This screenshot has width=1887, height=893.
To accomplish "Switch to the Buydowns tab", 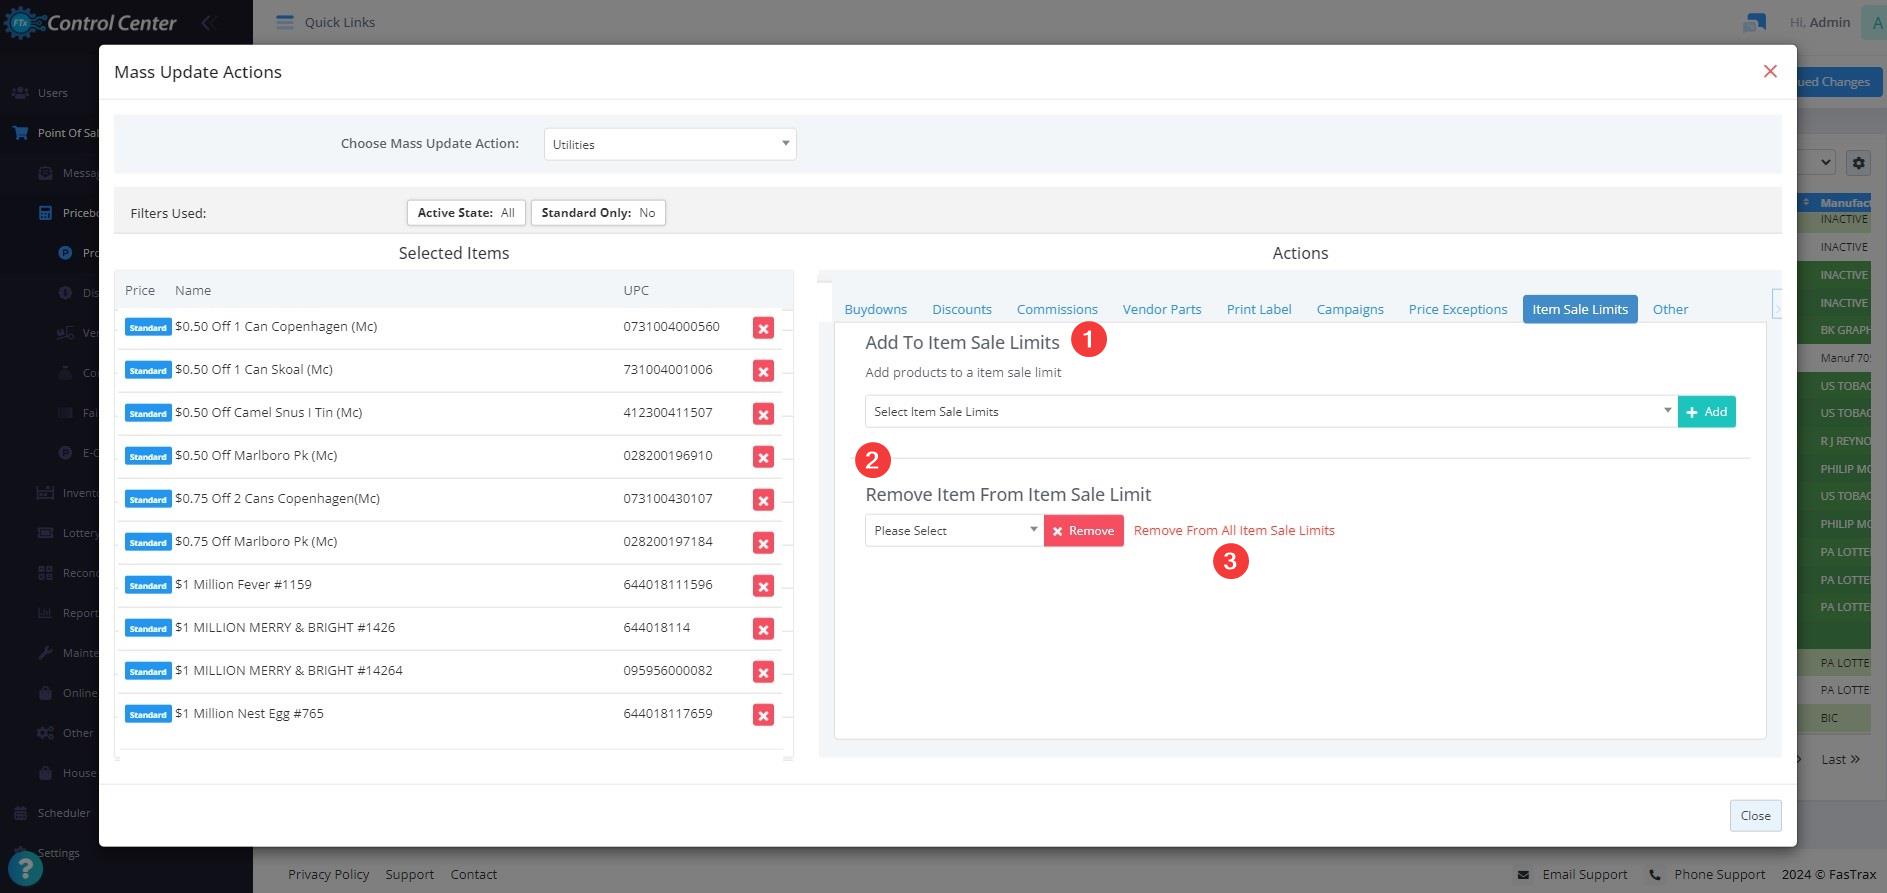I will pos(875,310).
